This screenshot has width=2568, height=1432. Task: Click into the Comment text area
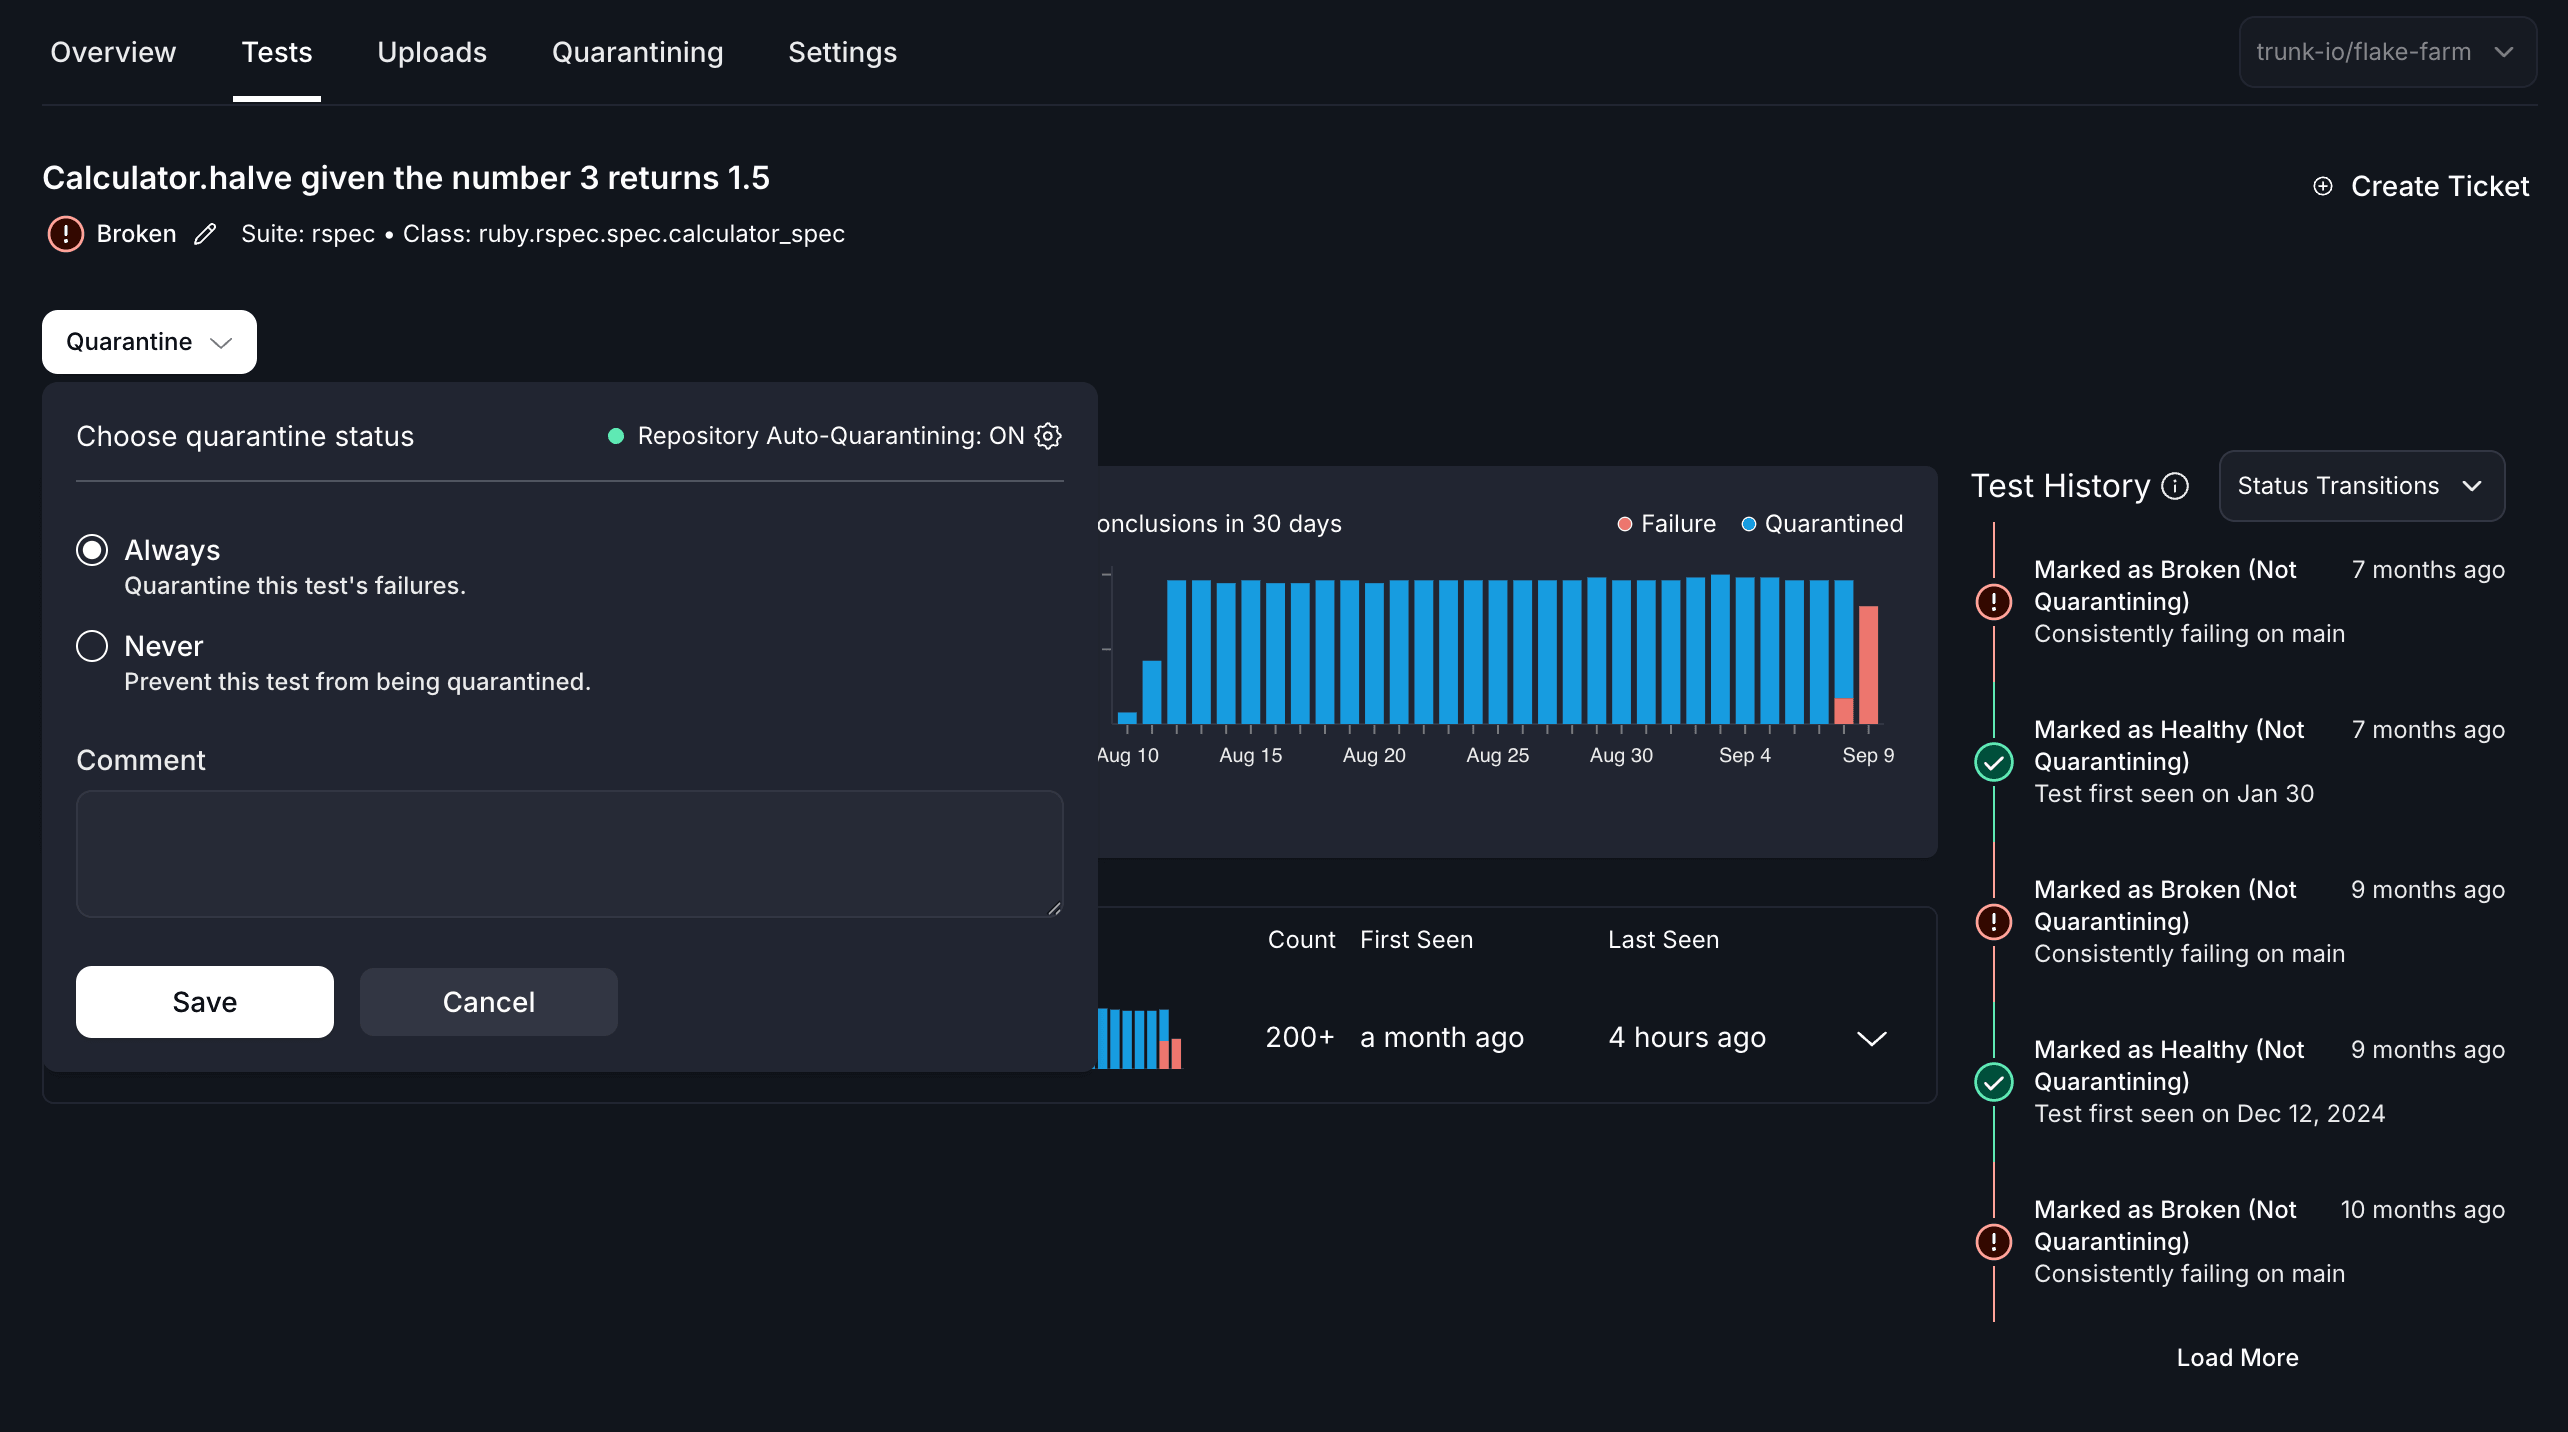click(x=569, y=853)
